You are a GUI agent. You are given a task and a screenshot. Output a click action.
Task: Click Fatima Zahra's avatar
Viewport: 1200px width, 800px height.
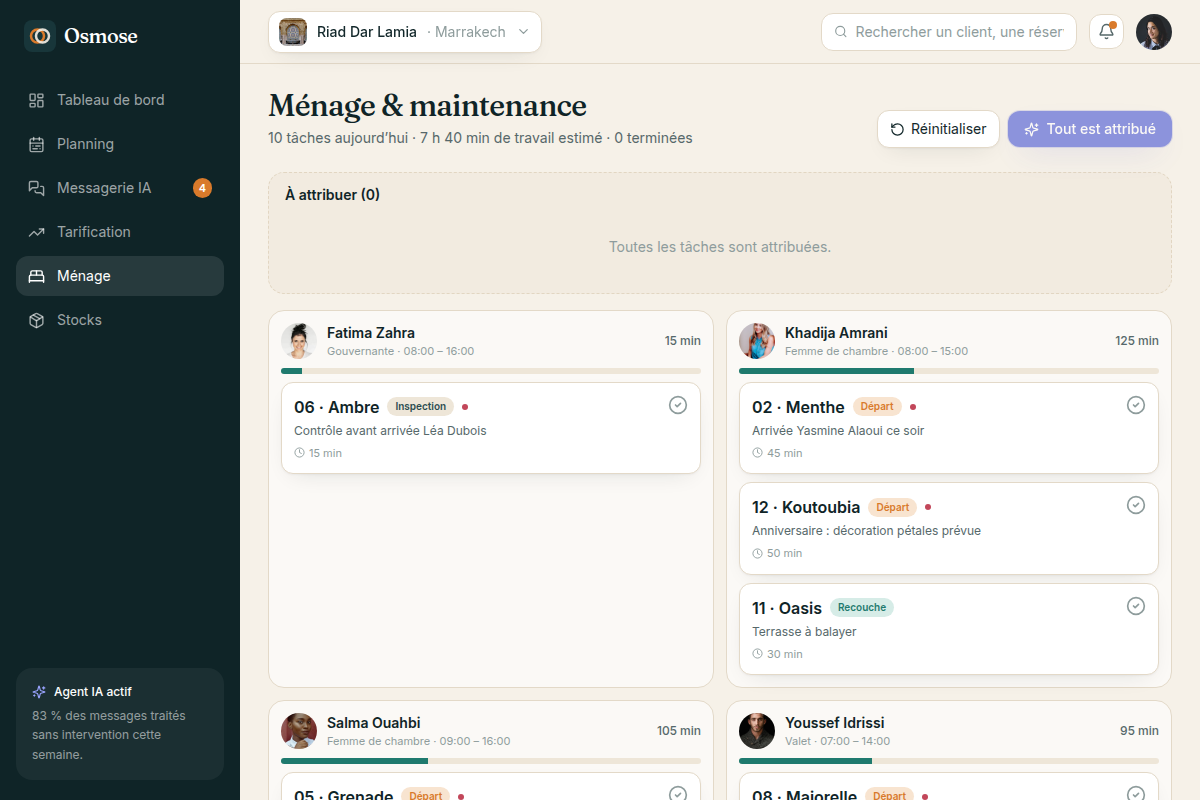299,341
